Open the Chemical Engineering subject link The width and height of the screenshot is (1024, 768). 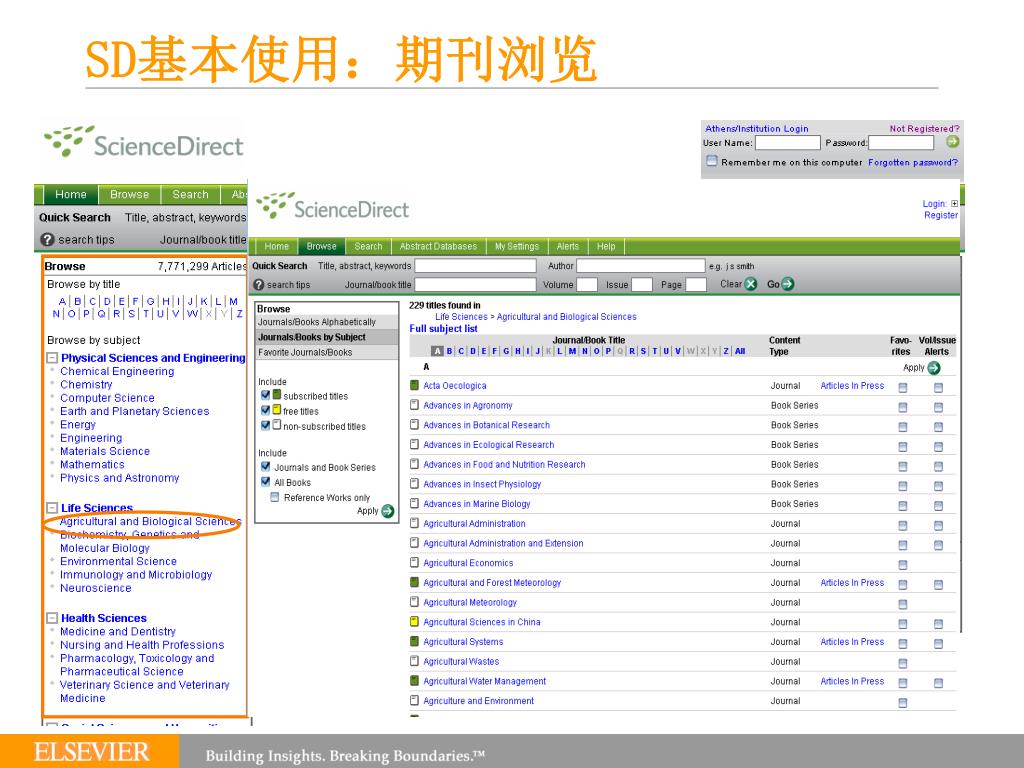[x=117, y=372]
